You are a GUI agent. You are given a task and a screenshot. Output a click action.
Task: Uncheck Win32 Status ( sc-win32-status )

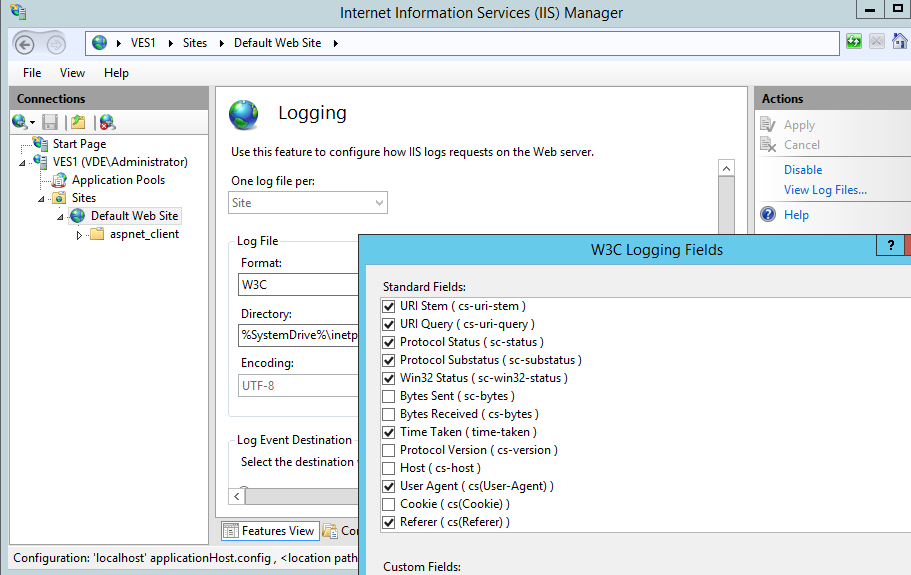point(389,378)
